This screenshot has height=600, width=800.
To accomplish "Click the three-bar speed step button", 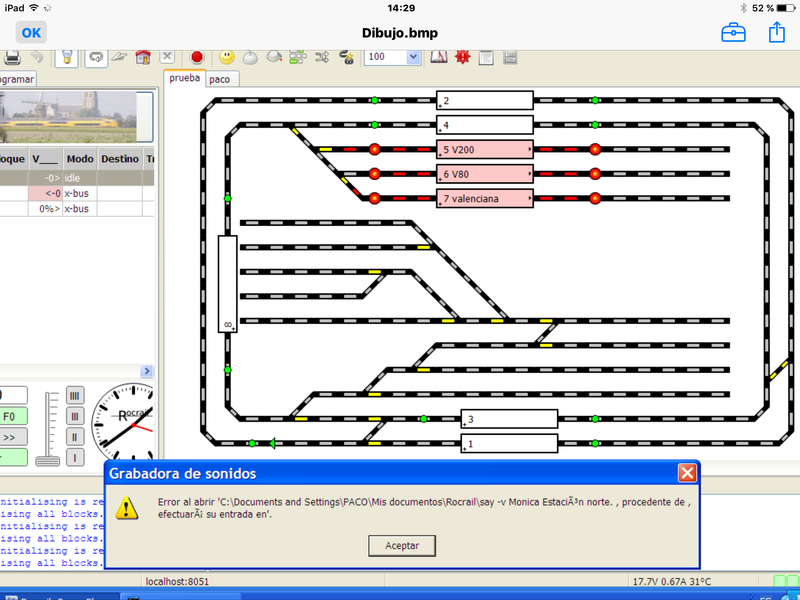I will click(x=75, y=416).
